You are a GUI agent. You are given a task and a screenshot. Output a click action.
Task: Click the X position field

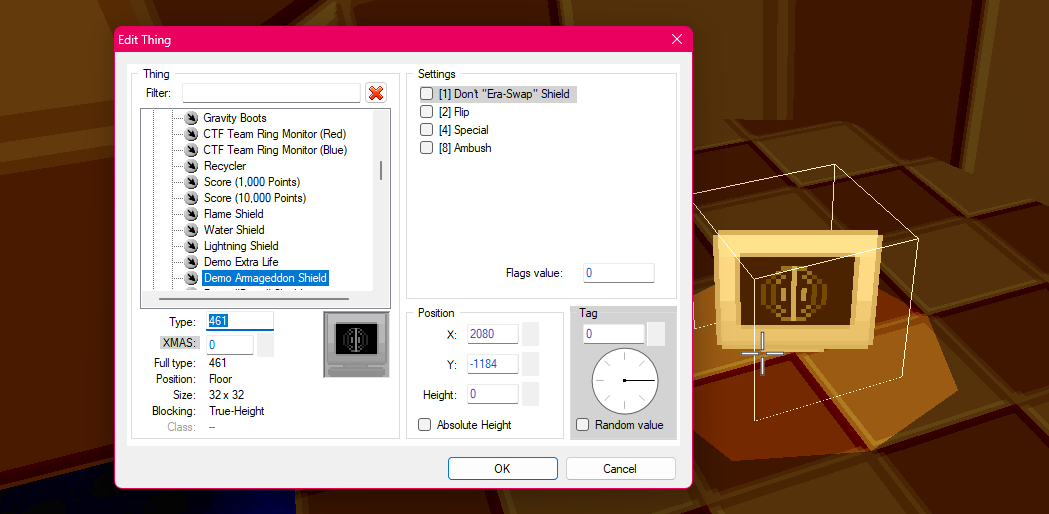(493, 334)
